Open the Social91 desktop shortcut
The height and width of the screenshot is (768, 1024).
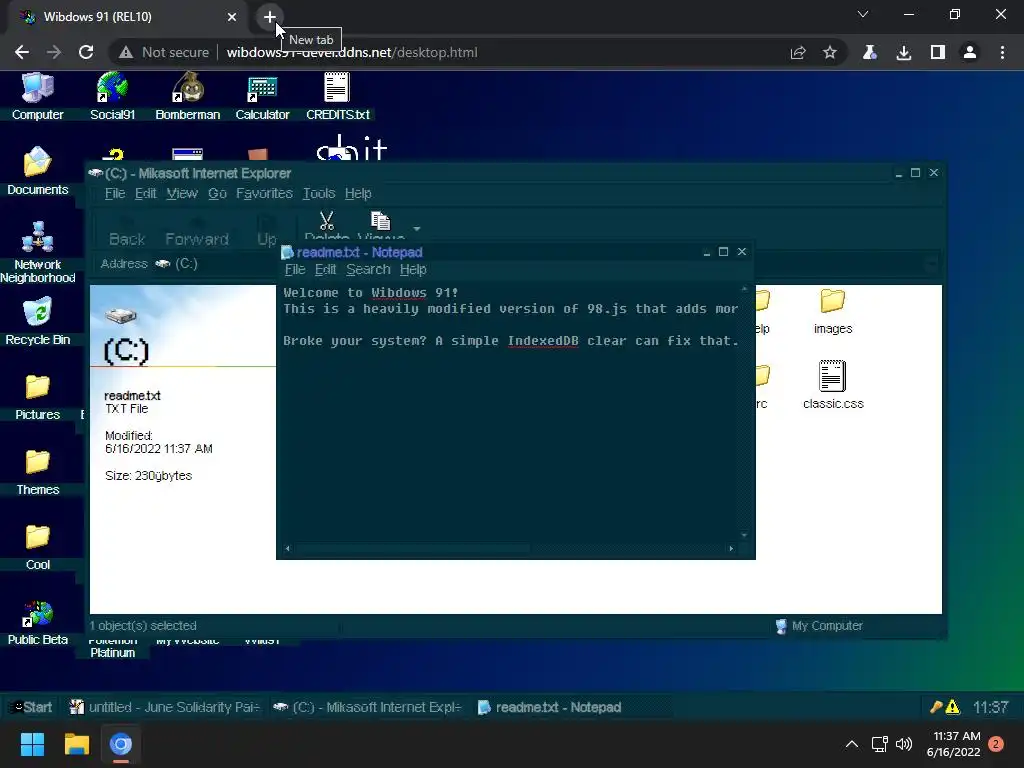click(x=112, y=97)
